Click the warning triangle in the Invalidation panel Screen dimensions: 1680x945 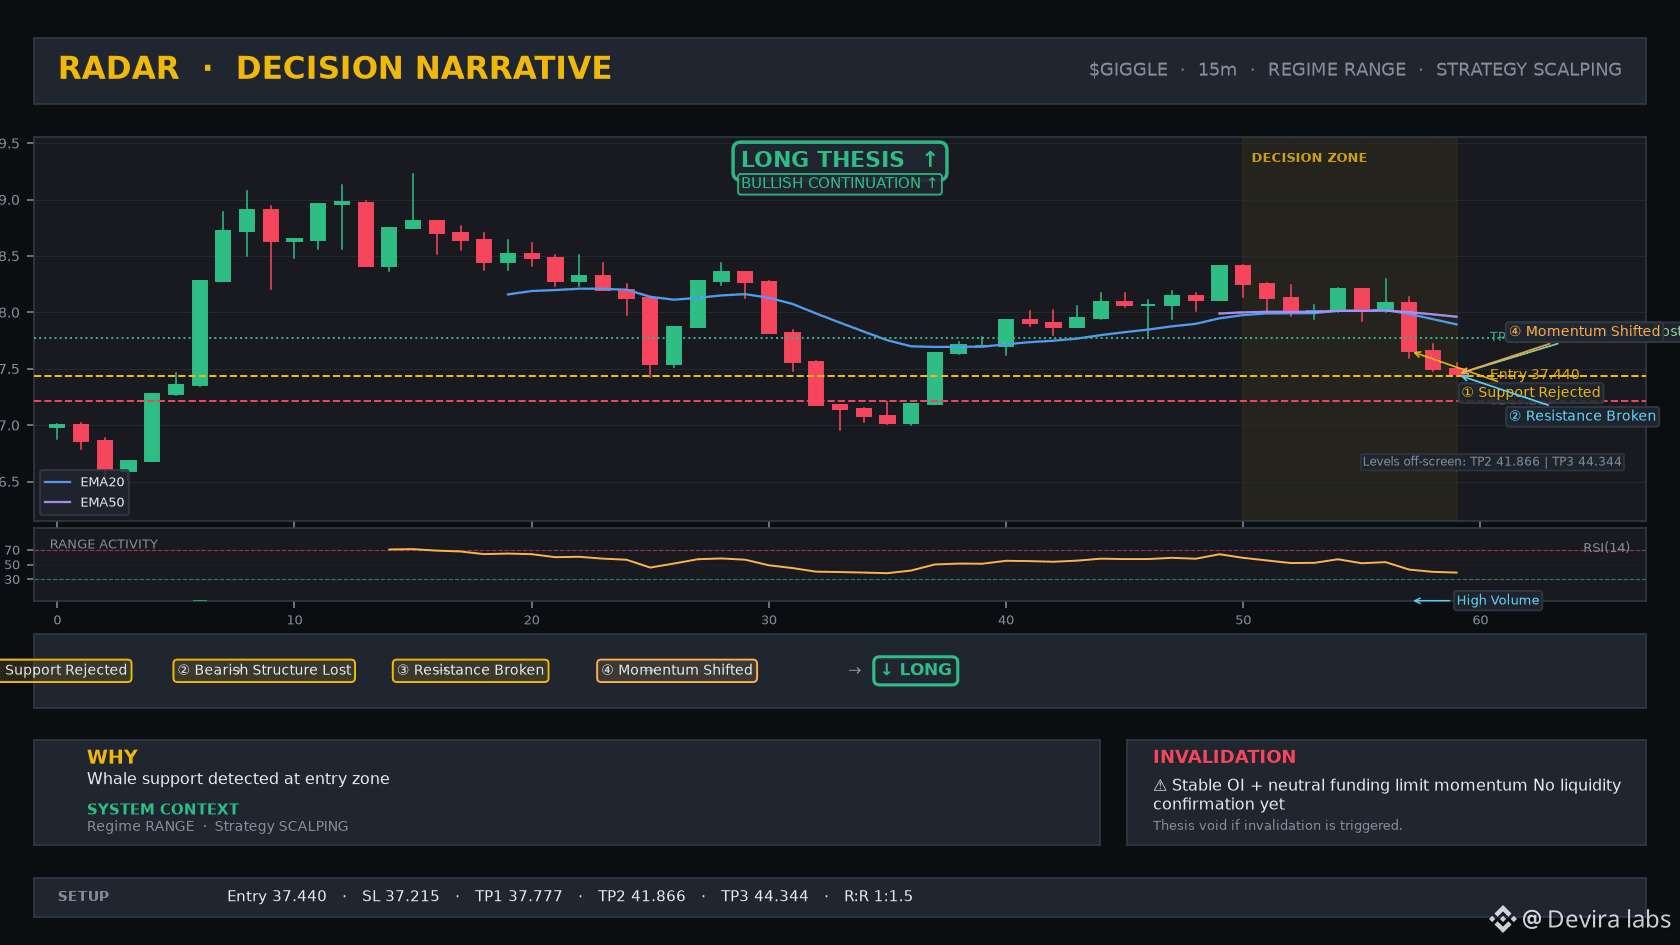[1160, 786]
